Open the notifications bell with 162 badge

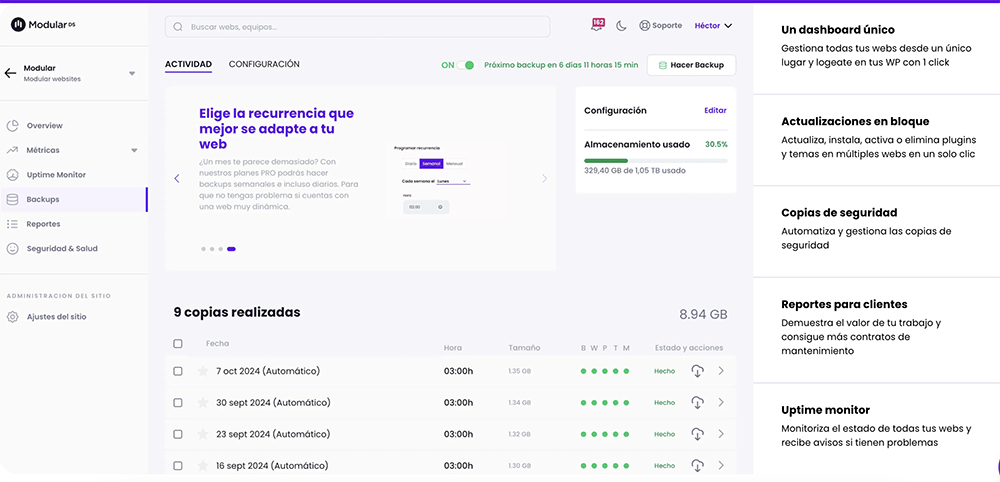[598, 25]
